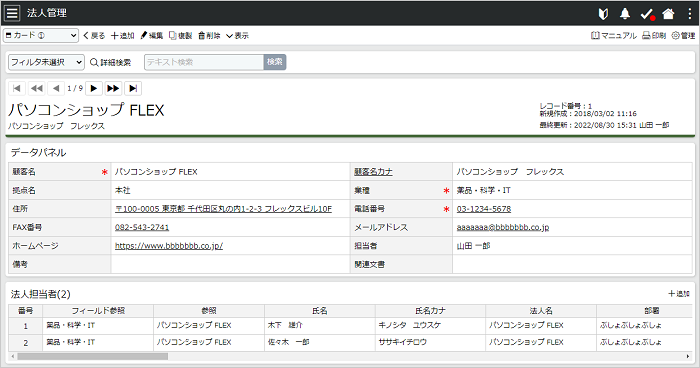Viewport: 700px width, 368px height.
Task: Expand the 表示 menu
Action: (x=237, y=36)
